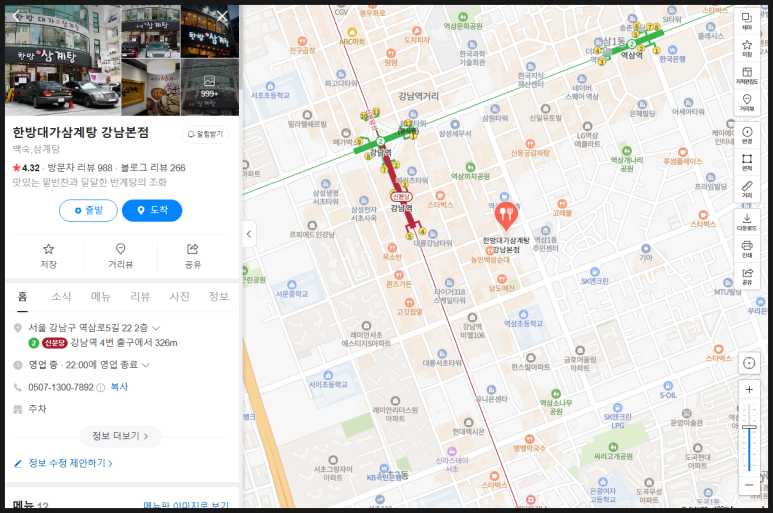
Task: Click the 저장 star in the map toolbar
Action: point(747,48)
